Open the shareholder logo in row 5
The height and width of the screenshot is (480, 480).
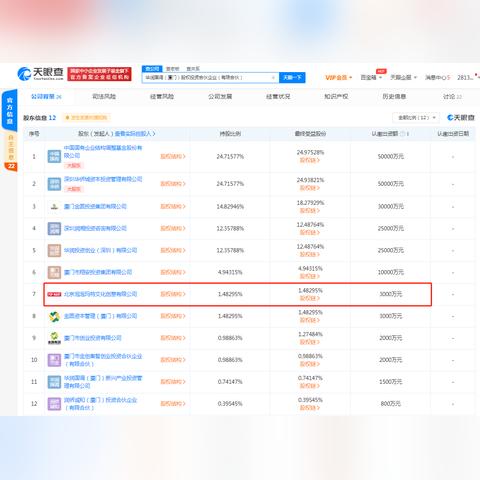[x=54, y=250]
